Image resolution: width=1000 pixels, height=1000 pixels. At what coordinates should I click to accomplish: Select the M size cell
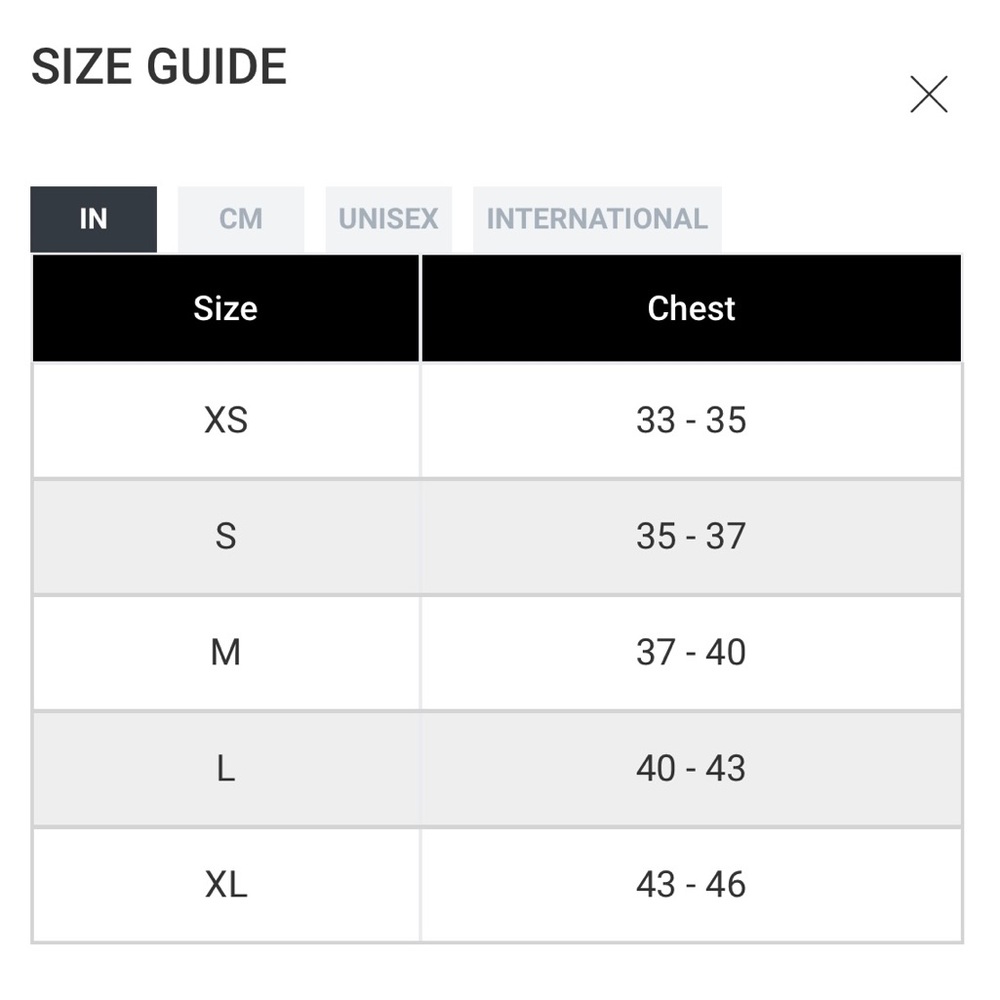click(x=226, y=652)
